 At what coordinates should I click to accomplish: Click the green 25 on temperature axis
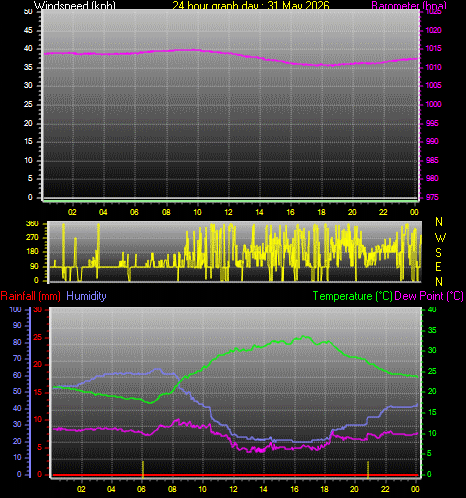click(x=432, y=371)
